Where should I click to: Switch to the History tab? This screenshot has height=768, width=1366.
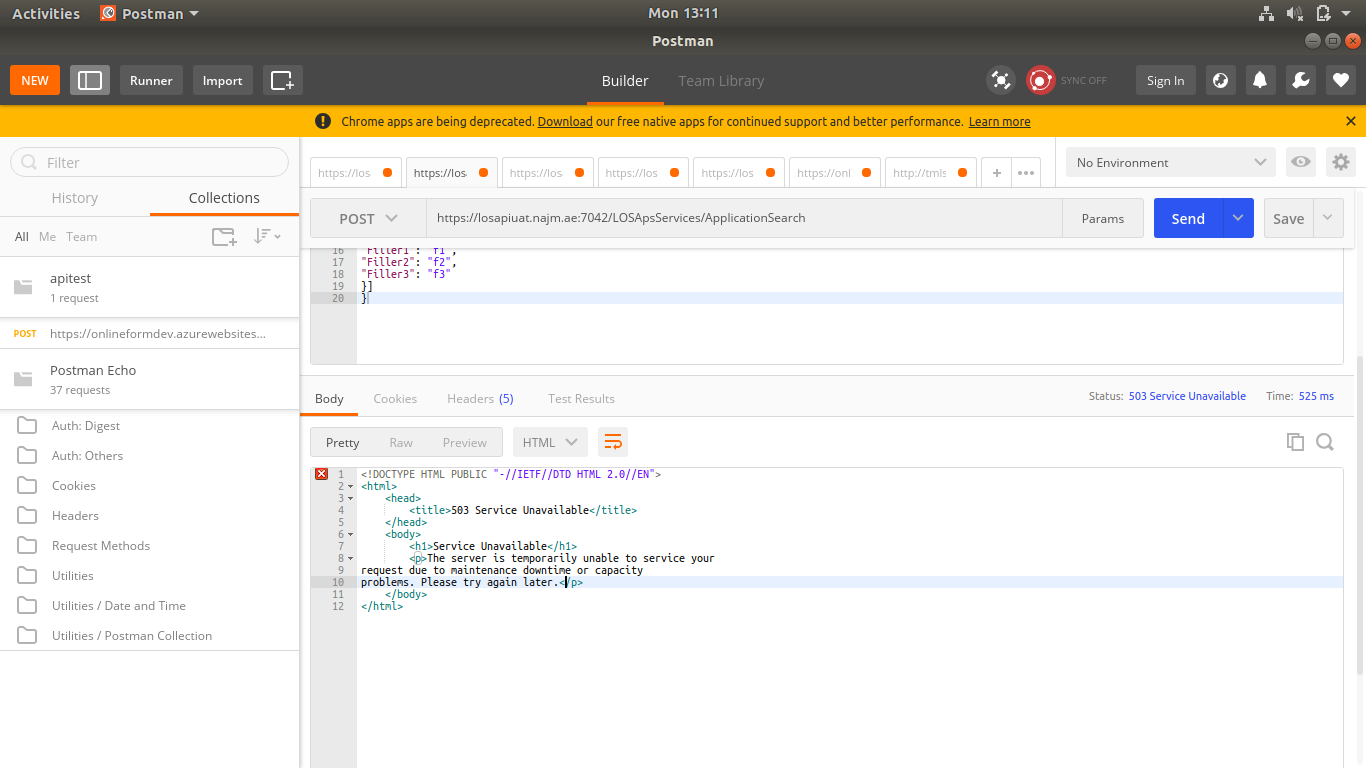[x=75, y=198]
